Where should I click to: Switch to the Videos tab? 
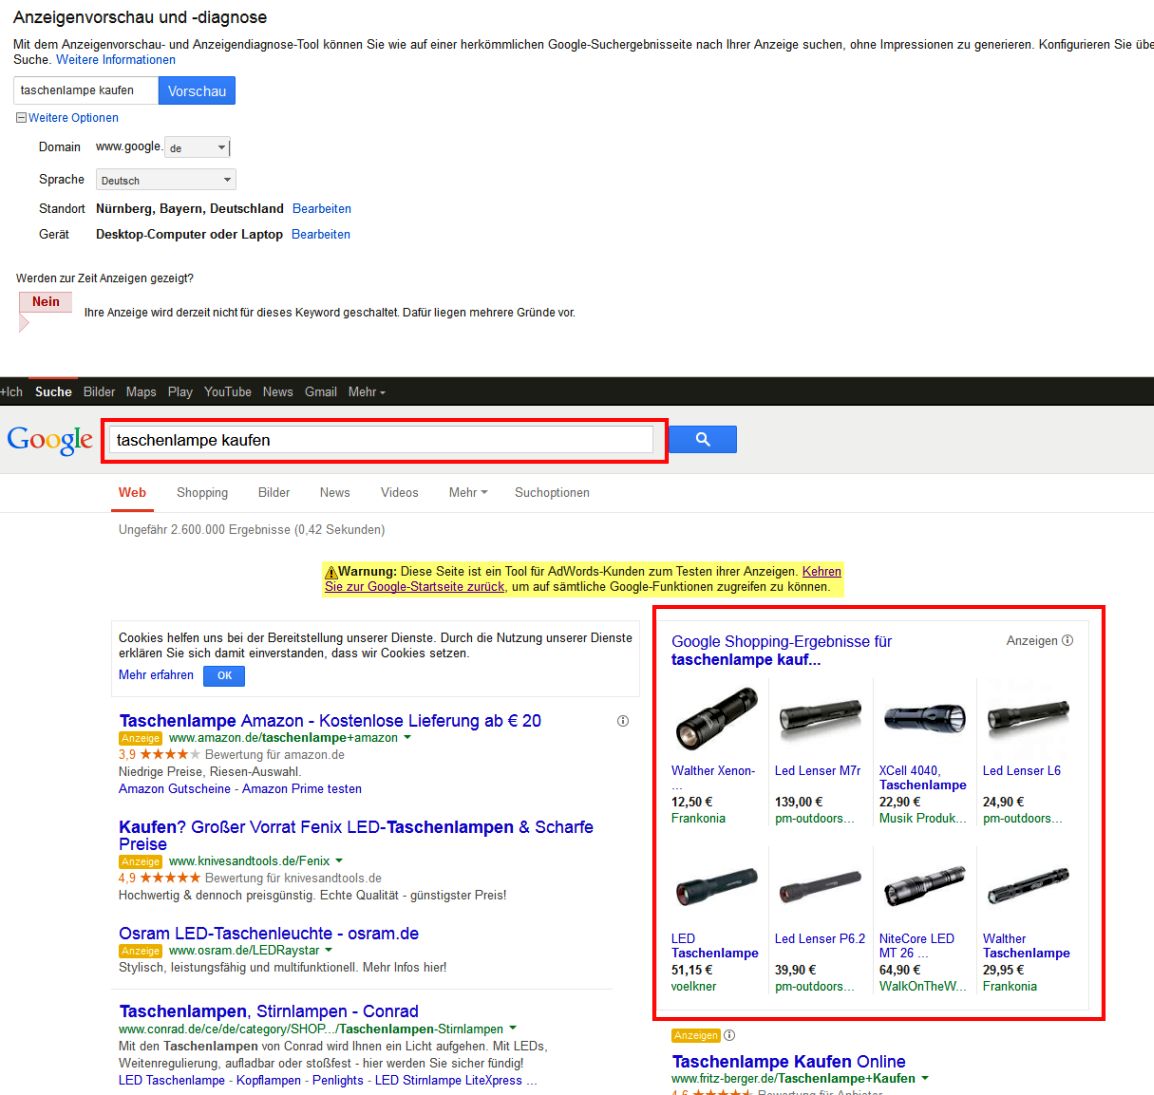[x=400, y=492]
